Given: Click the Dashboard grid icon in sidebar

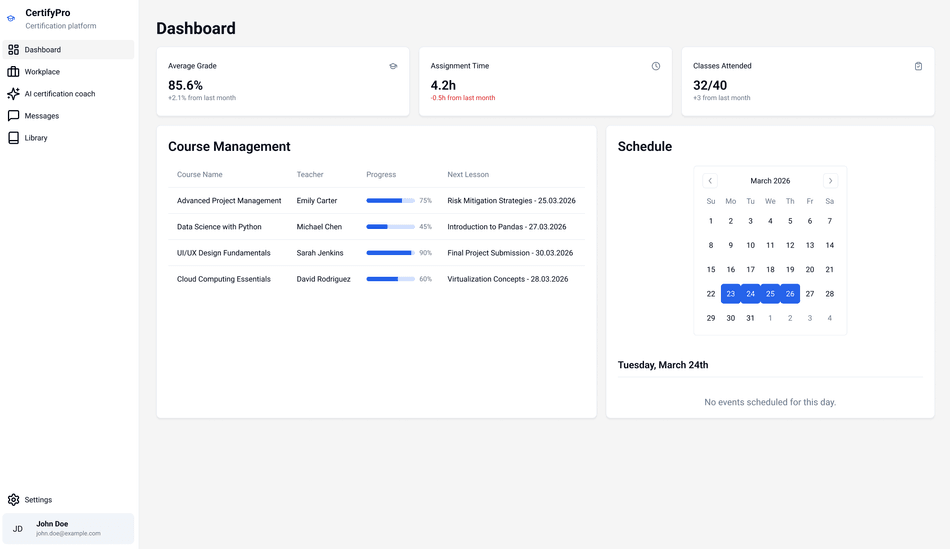Looking at the screenshot, I should pyautogui.click(x=13, y=50).
